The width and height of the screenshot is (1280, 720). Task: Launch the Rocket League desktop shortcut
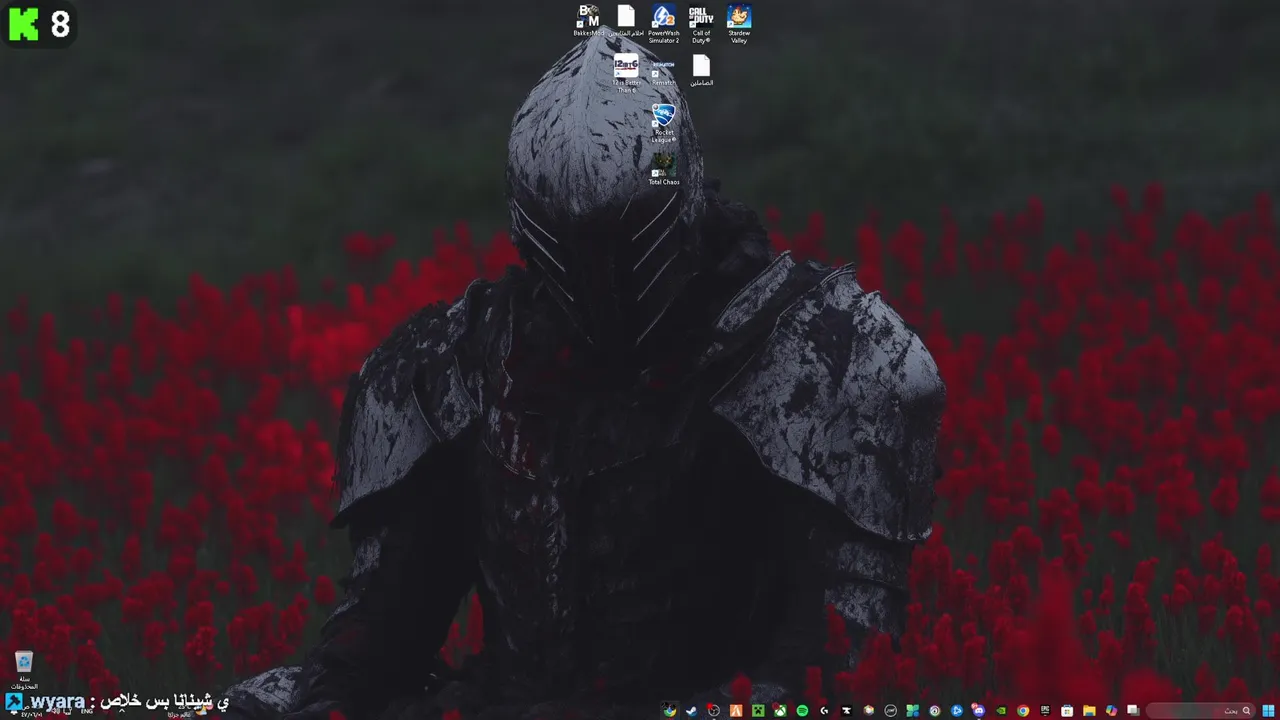[x=663, y=123]
